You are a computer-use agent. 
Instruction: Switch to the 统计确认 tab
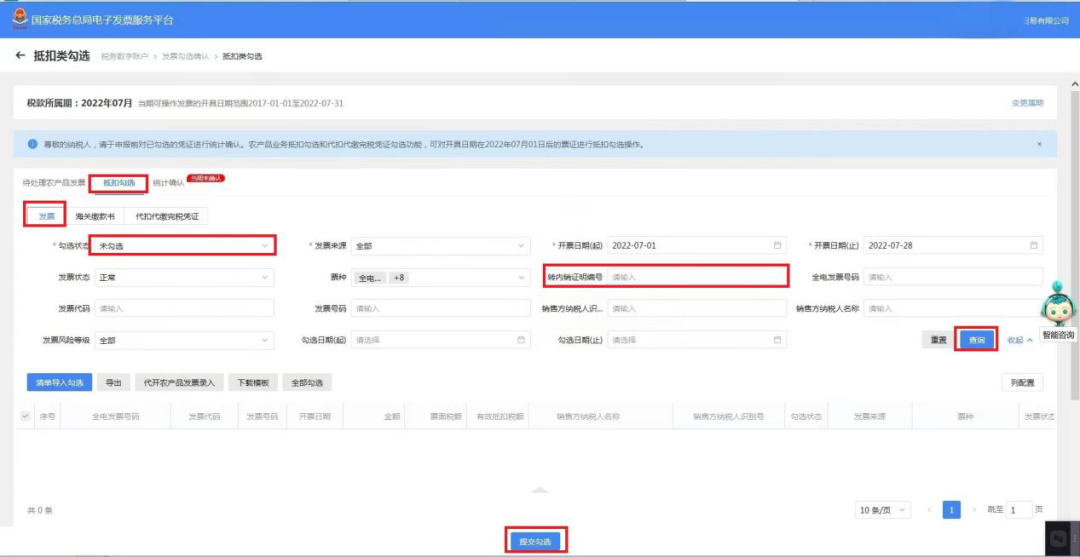pos(168,183)
